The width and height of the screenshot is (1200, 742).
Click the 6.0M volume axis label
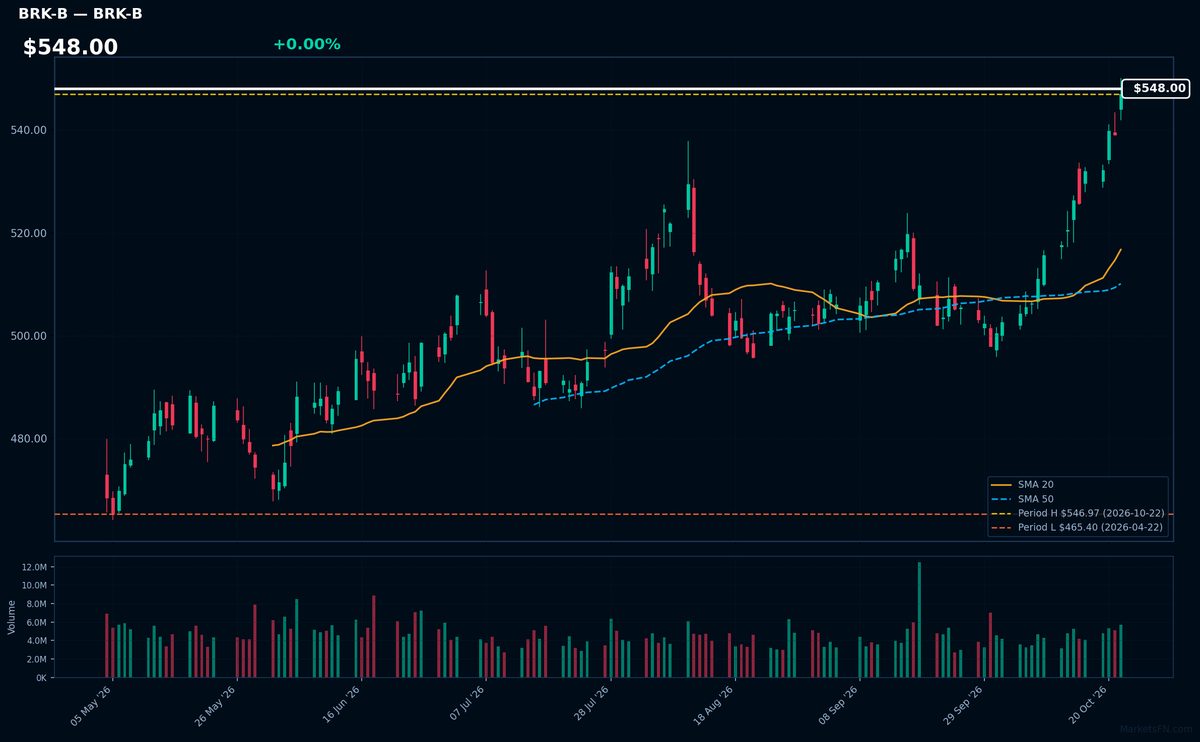coord(36,622)
